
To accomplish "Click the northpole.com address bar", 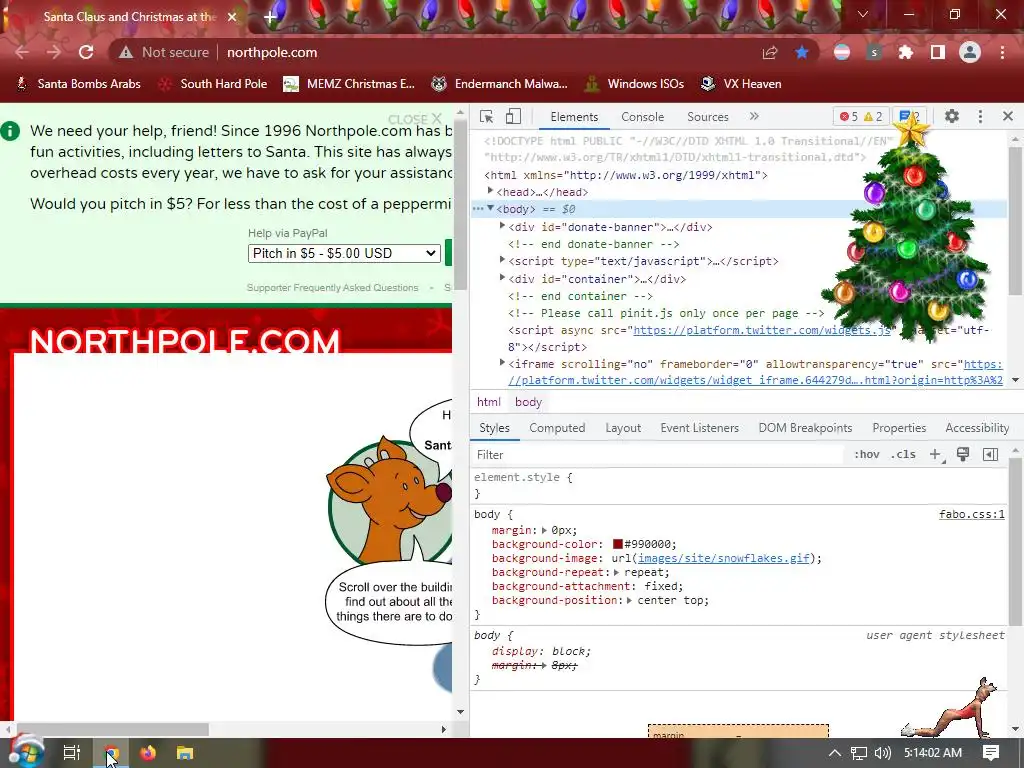I will (x=272, y=52).
